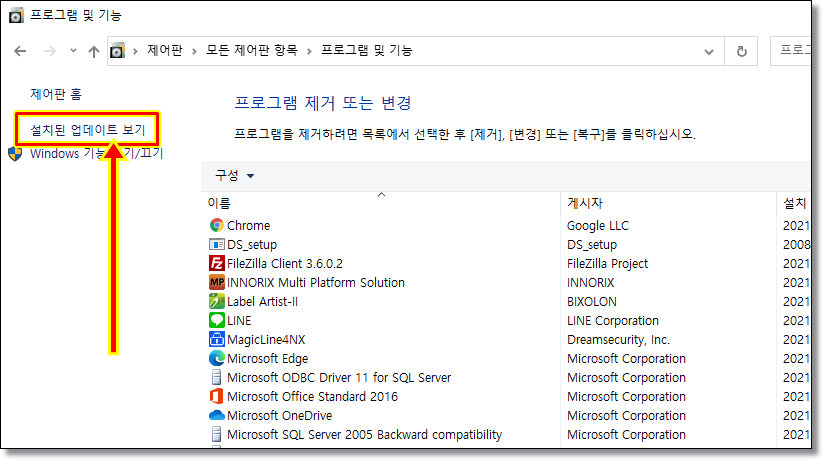Click the Chrome icon in program list
The width and height of the screenshot is (824, 461).
(216, 225)
